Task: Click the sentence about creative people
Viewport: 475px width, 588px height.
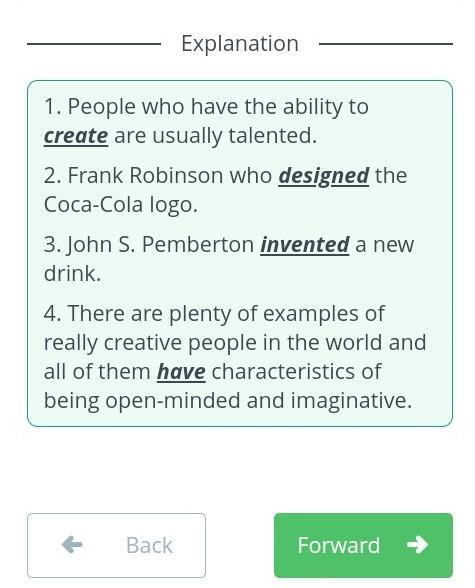Action: 235,357
